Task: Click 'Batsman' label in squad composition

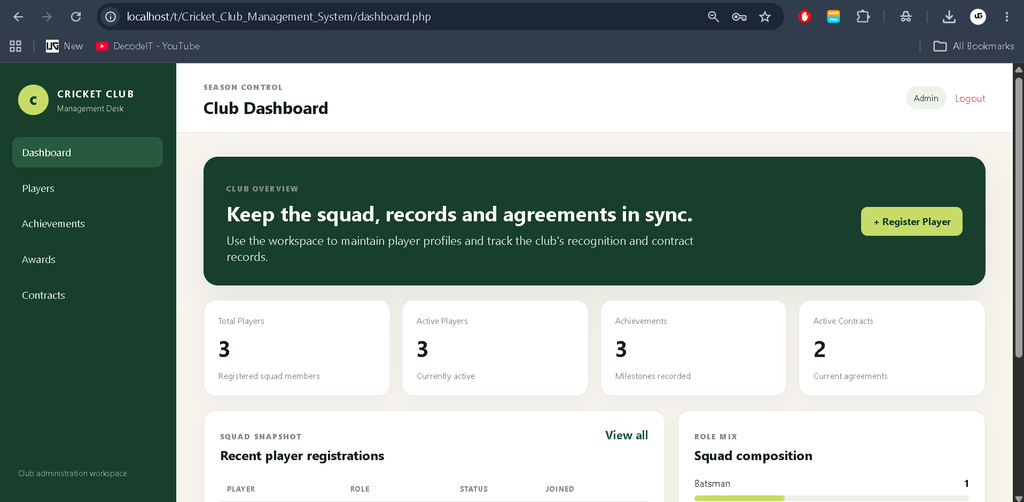Action: coord(712,484)
